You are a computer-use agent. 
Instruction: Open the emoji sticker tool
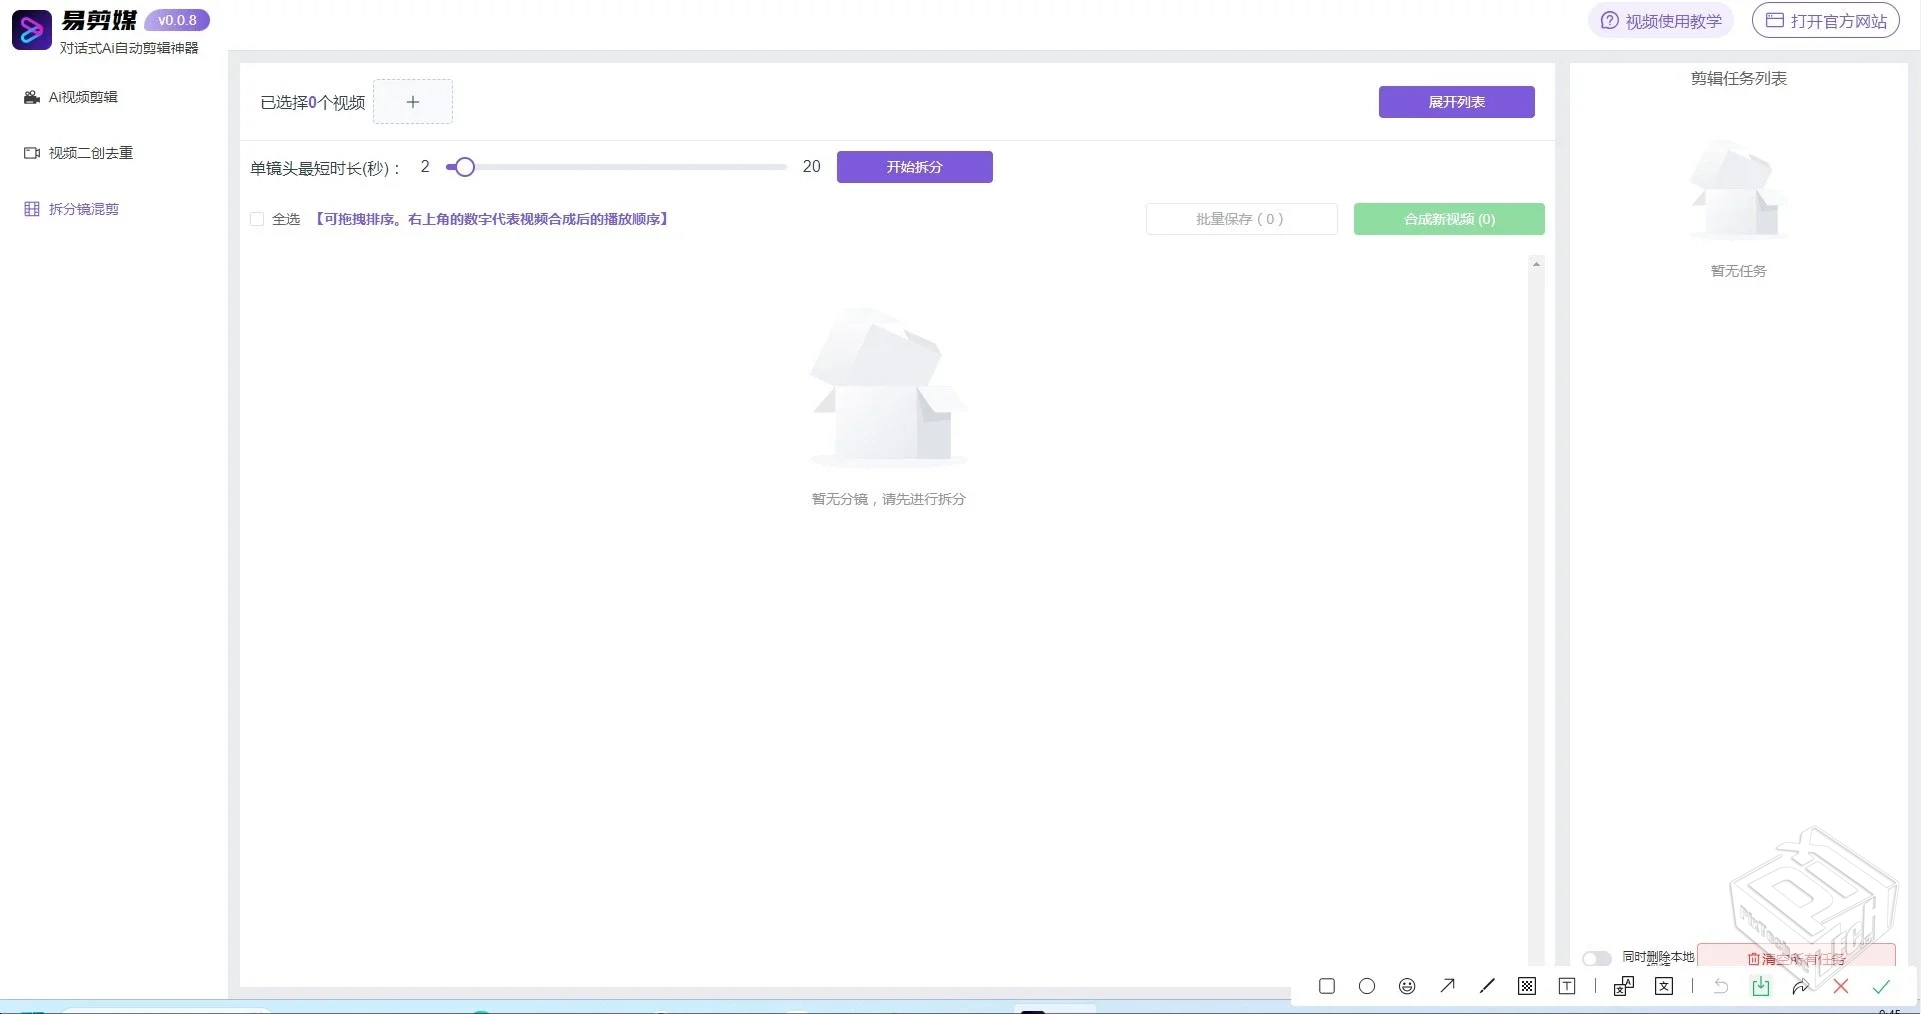(x=1406, y=986)
